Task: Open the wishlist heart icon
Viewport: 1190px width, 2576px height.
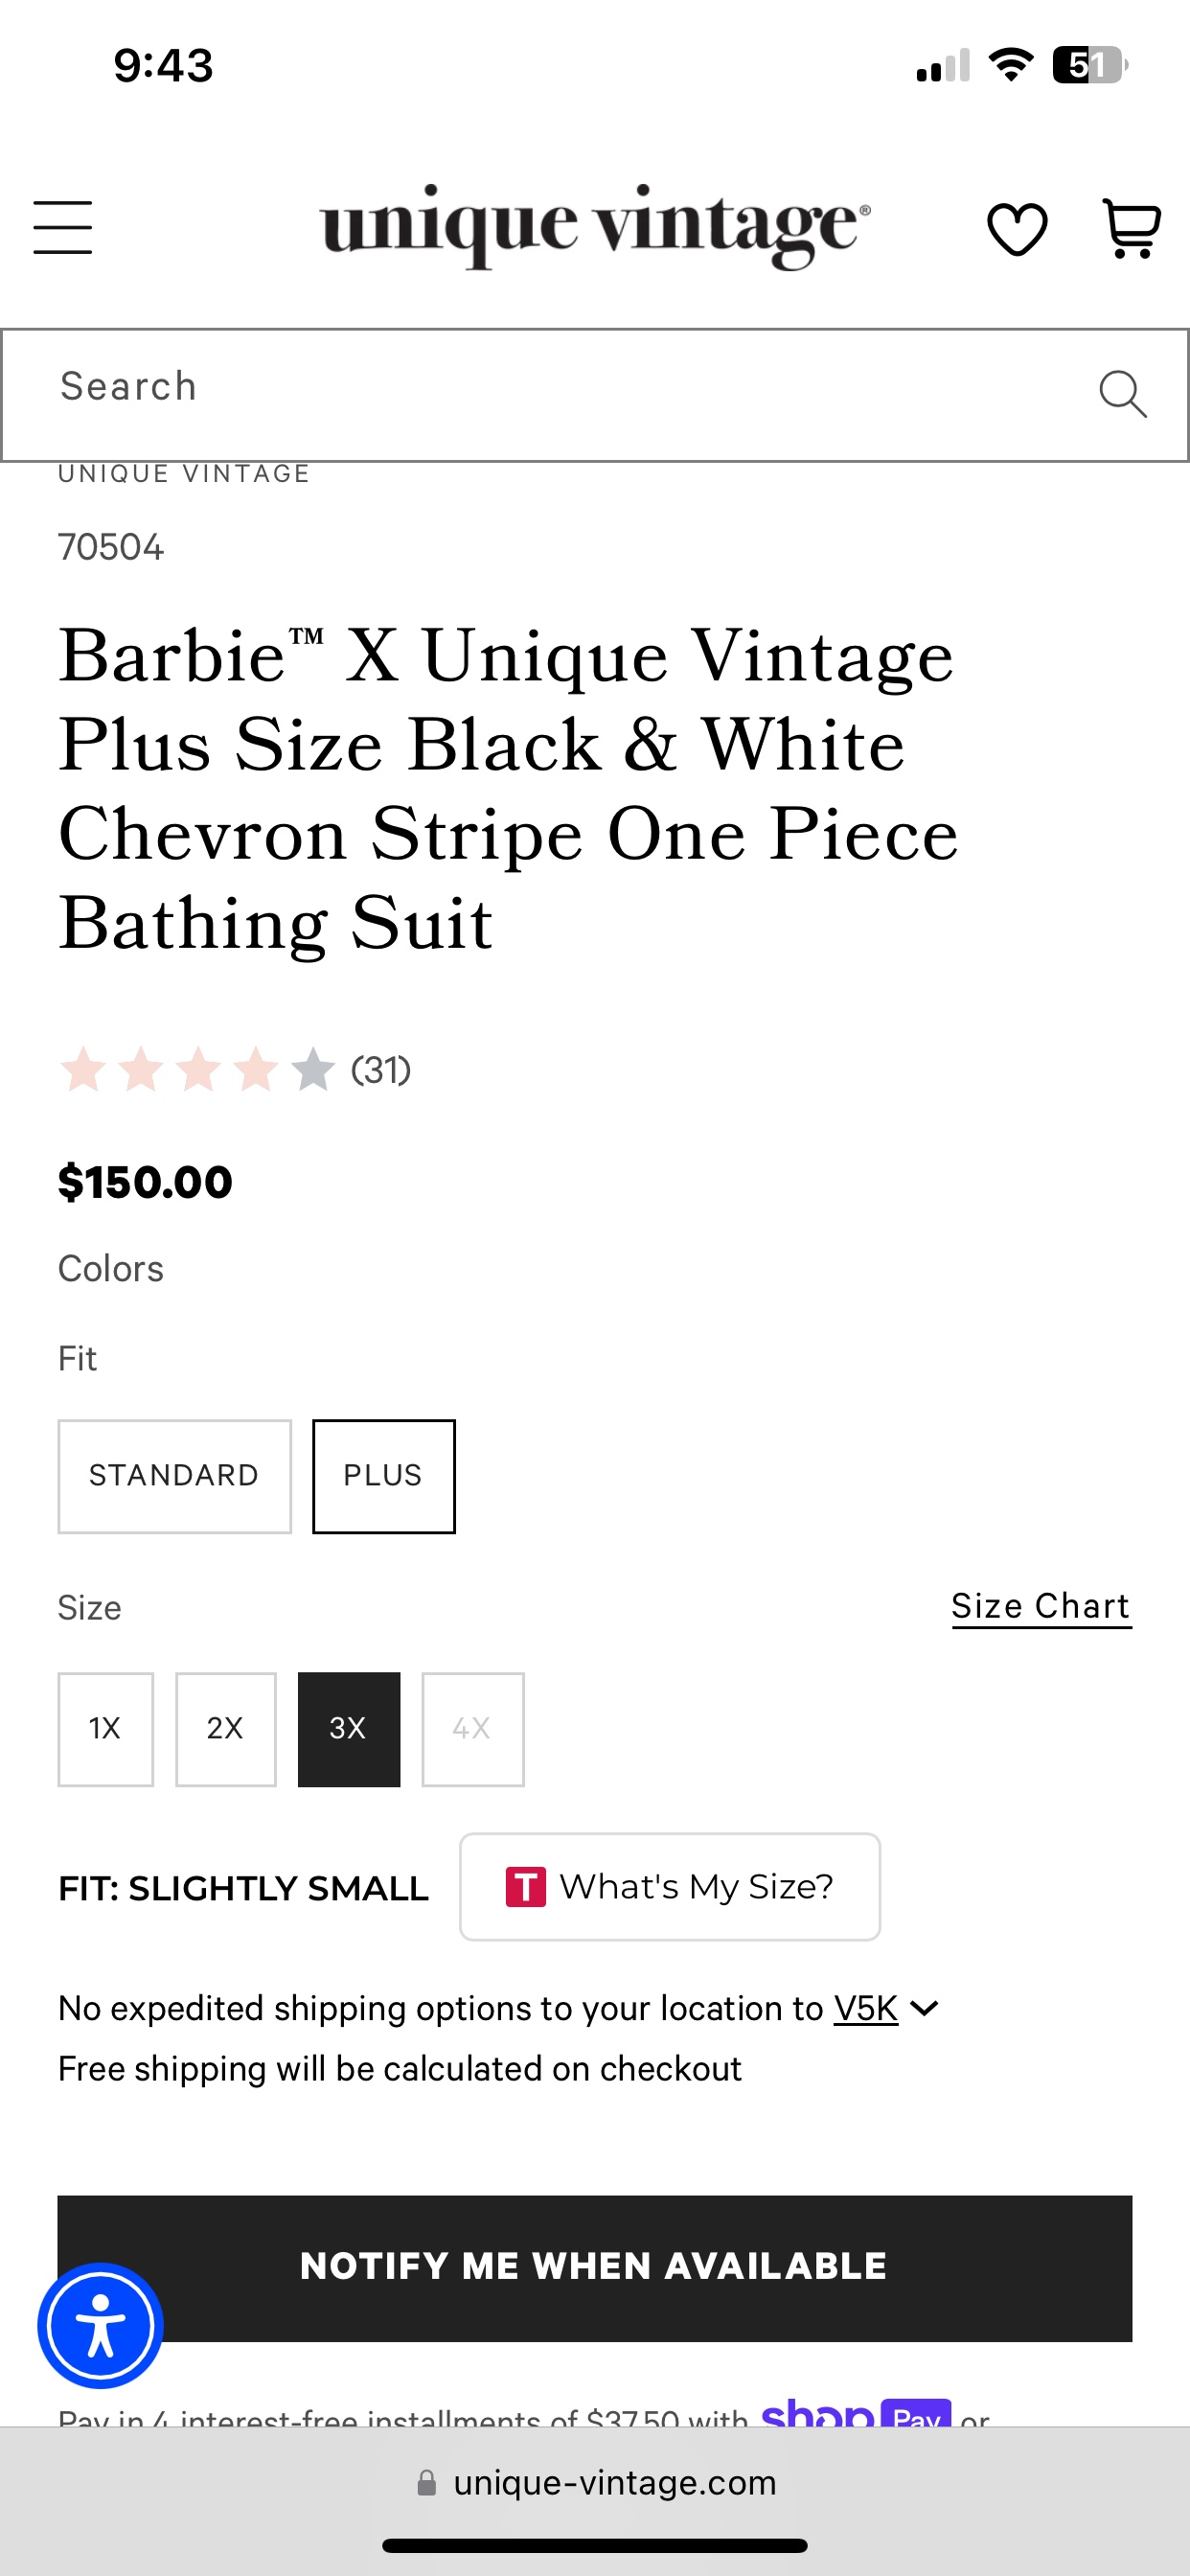Action: click(x=1017, y=228)
